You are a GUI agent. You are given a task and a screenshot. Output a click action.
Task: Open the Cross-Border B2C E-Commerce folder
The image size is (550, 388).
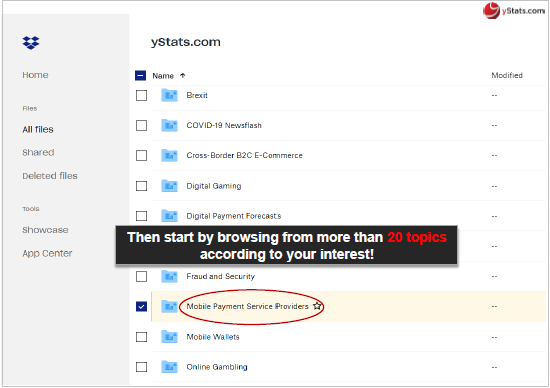coord(244,155)
